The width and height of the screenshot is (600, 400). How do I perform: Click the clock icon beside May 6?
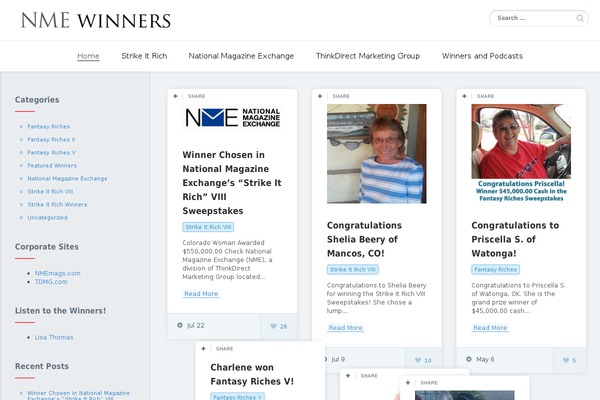point(469,359)
